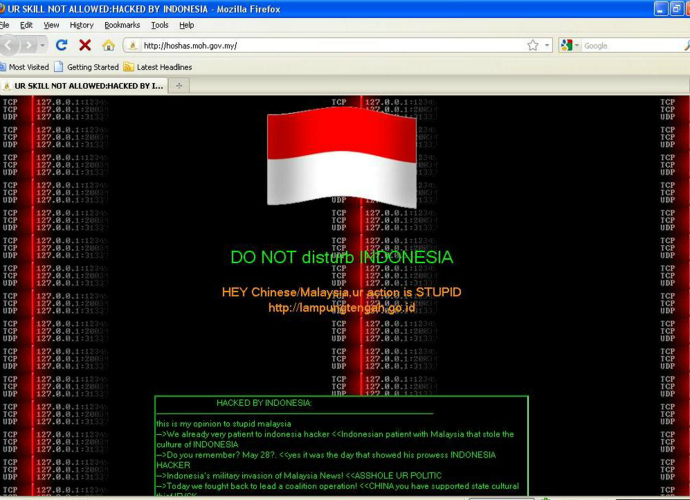This screenshot has width=690, height=500.
Task: Stop loading with the red X button
Action: (x=85, y=45)
